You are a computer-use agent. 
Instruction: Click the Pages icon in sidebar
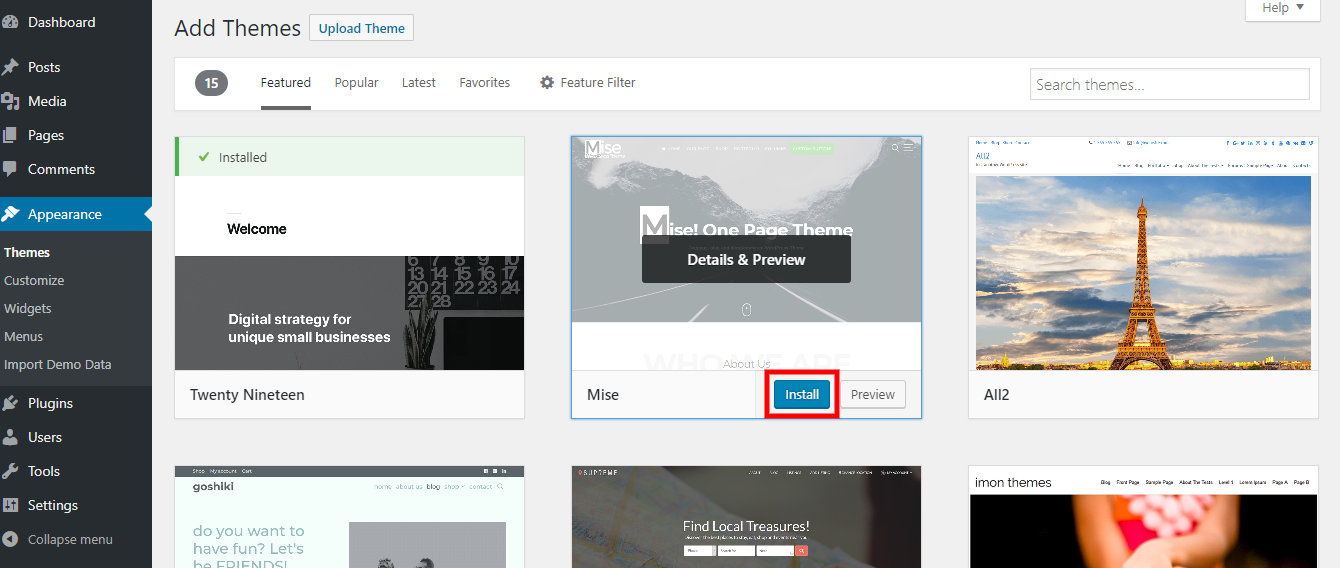point(11,135)
